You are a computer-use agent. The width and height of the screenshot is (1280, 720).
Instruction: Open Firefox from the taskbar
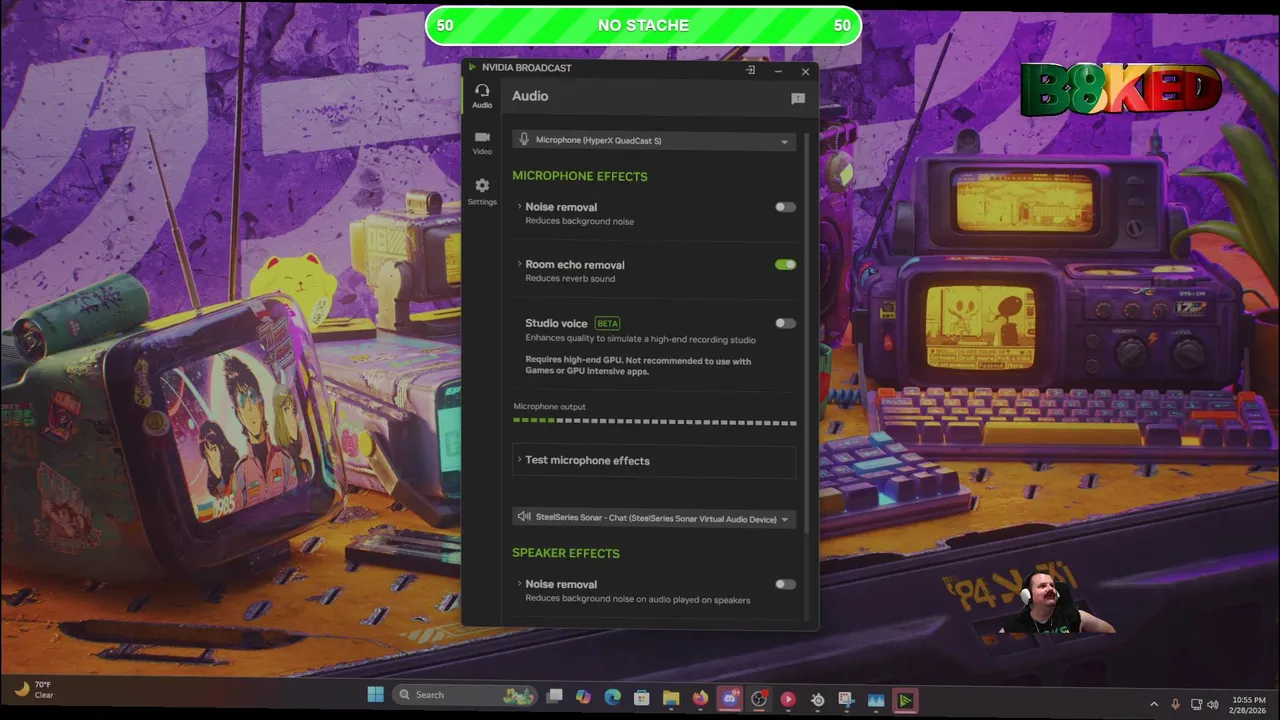(x=700, y=697)
